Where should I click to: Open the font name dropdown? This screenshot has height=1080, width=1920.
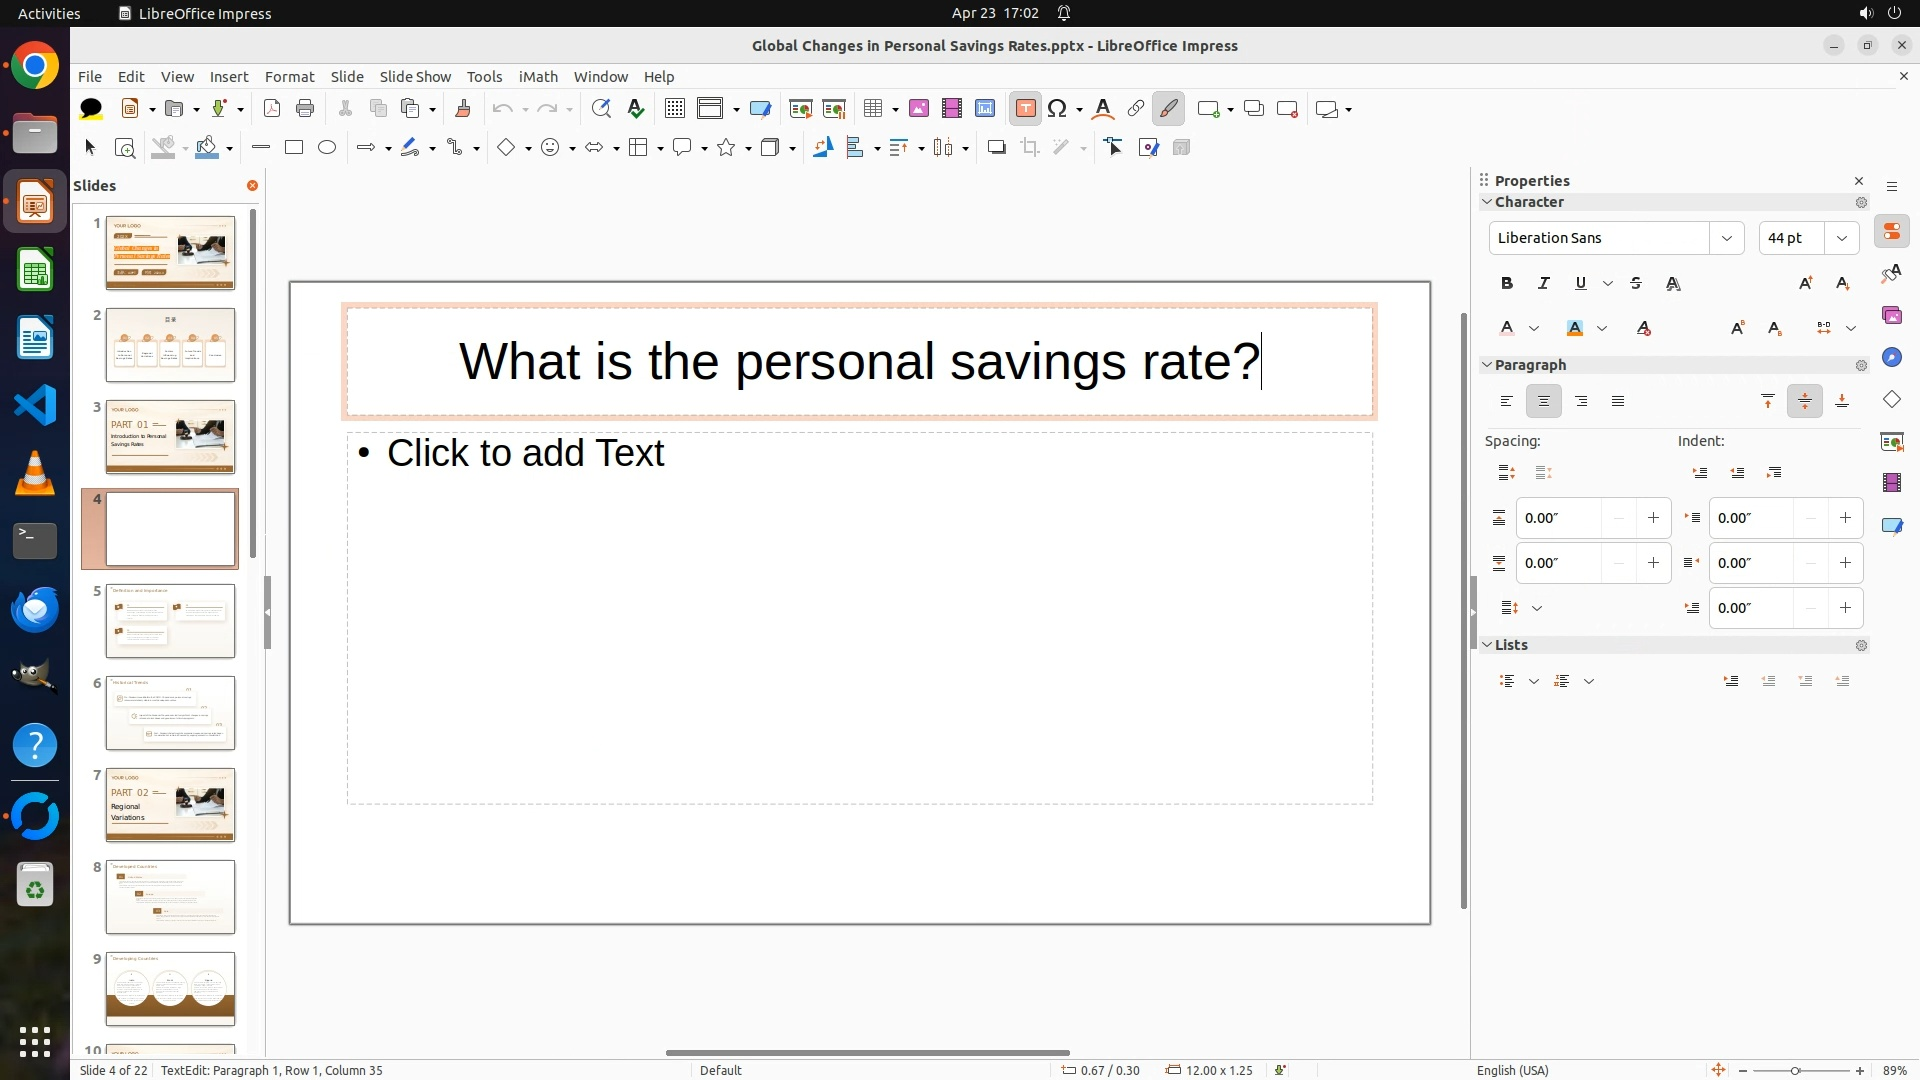[1726, 238]
